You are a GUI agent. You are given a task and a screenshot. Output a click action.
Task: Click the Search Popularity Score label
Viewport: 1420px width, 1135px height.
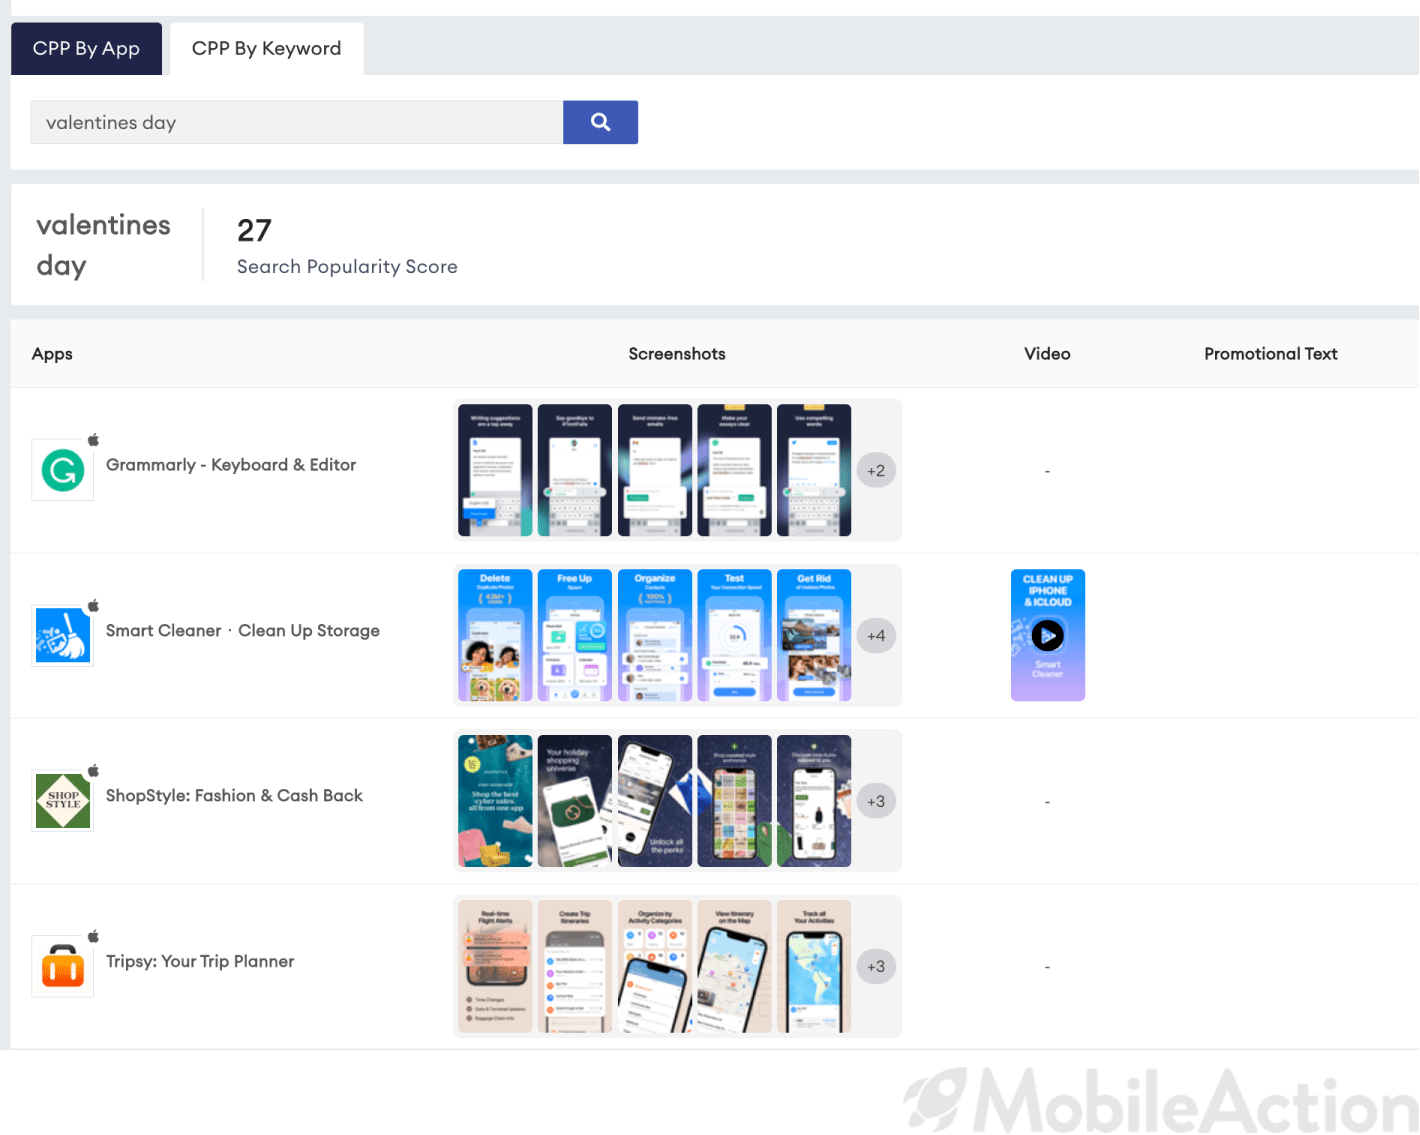347,267
